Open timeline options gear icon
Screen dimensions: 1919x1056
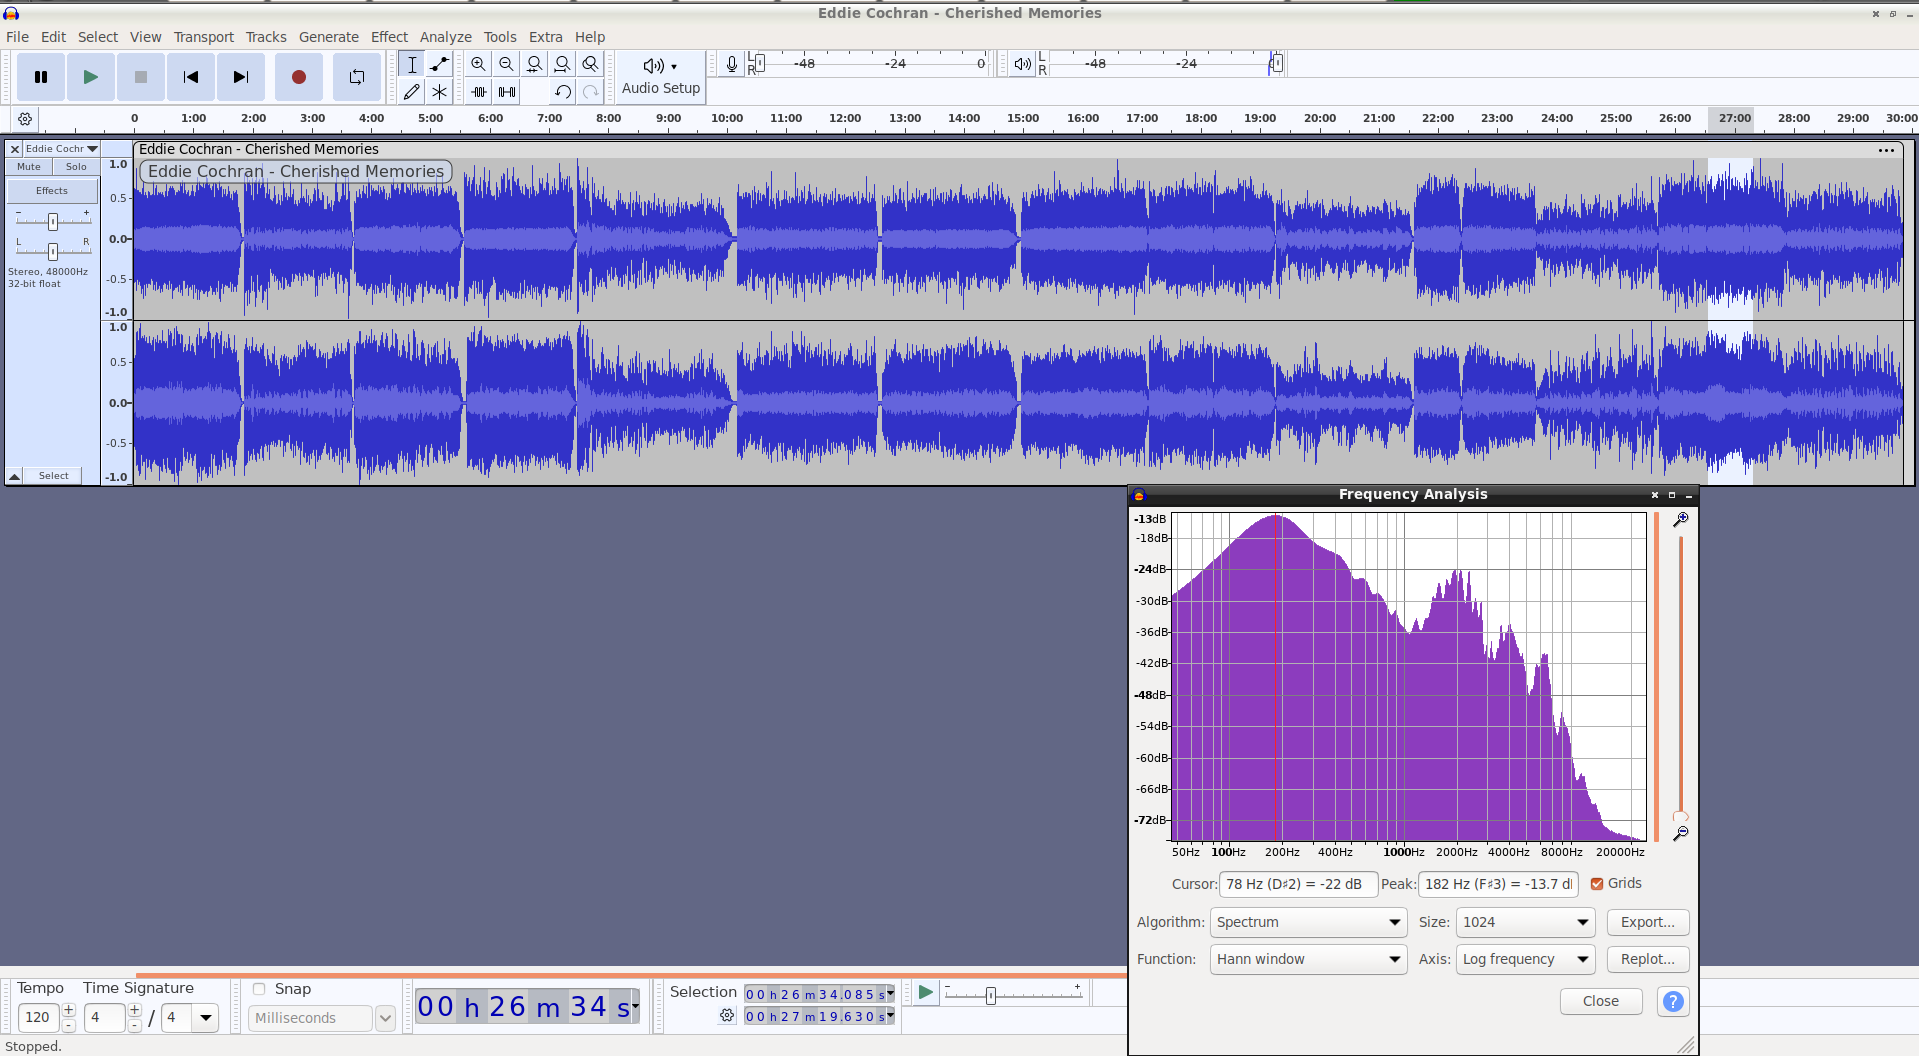pyautogui.click(x=25, y=119)
